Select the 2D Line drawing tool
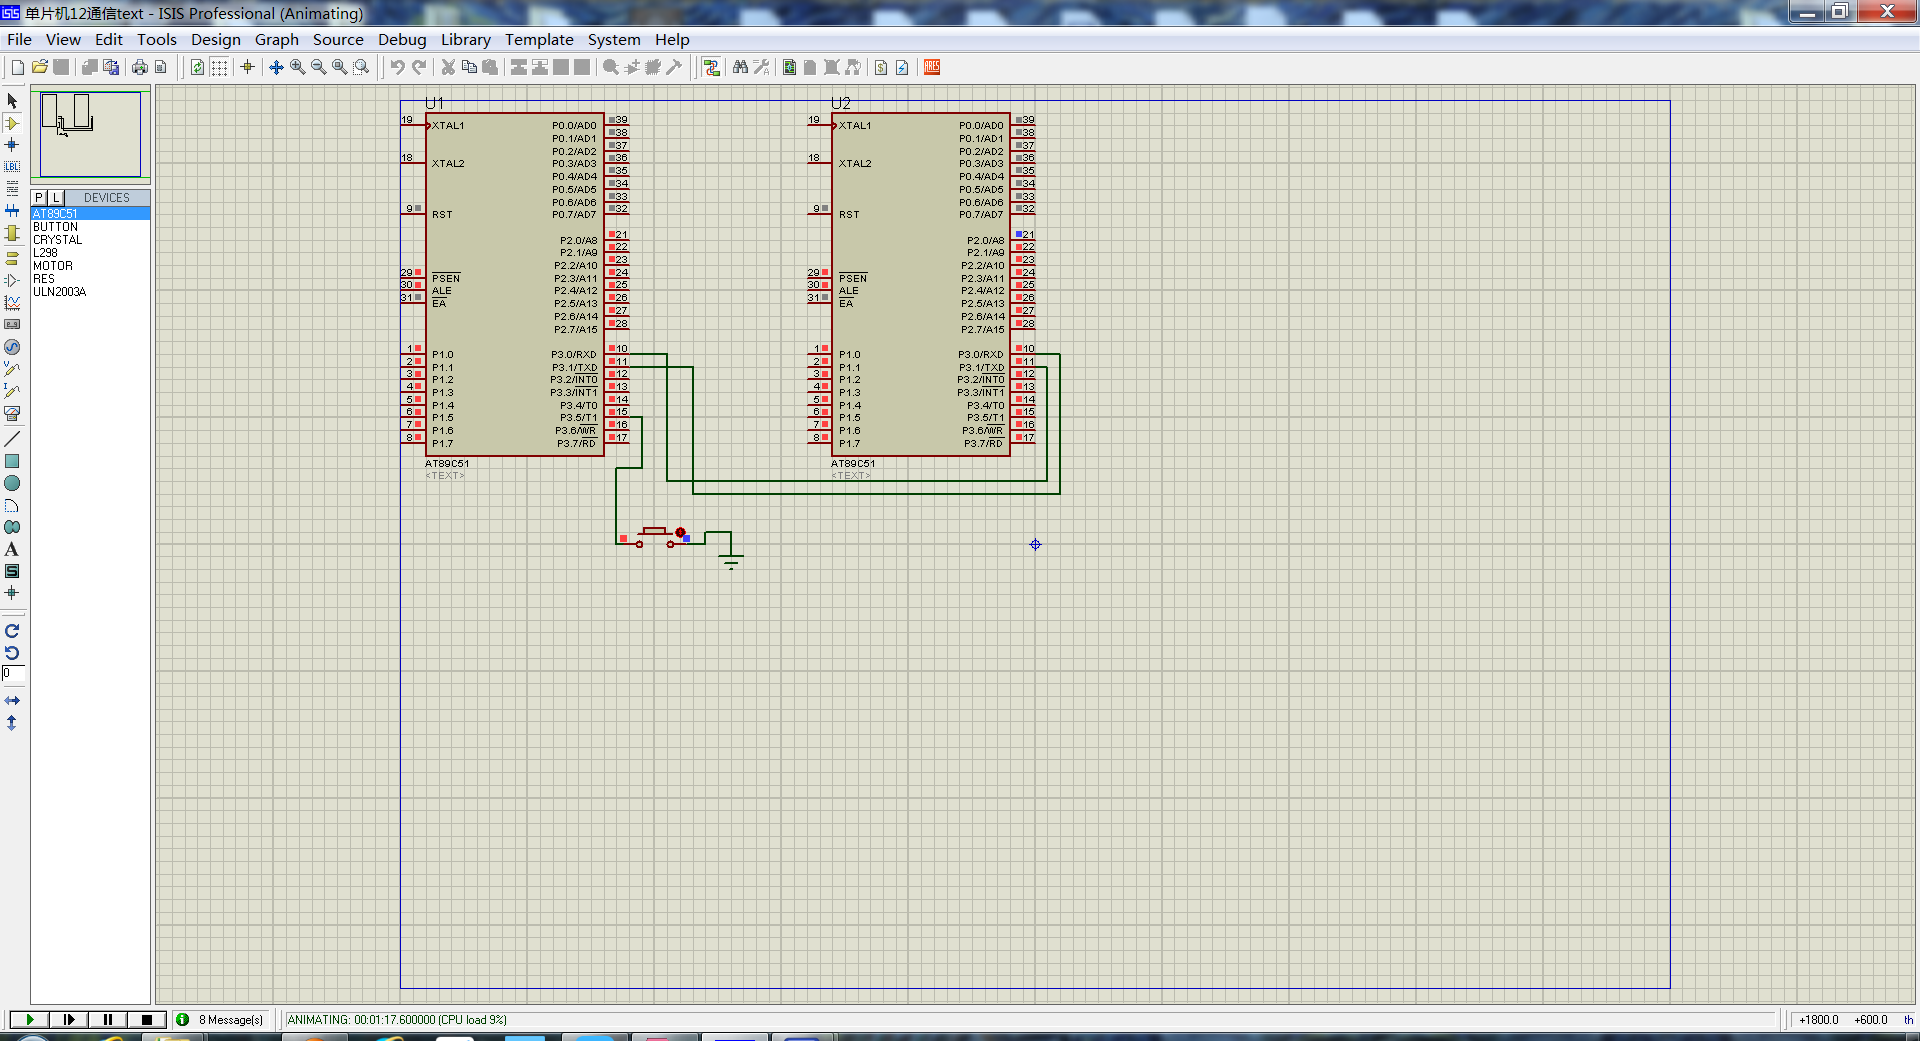Viewport: 1920px width, 1041px height. [12, 439]
